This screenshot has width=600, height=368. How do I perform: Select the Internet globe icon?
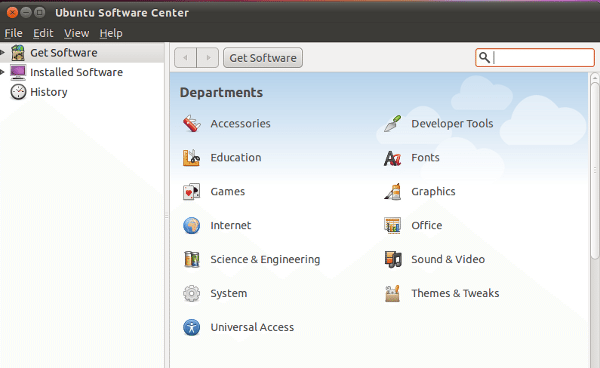tap(191, 225)
